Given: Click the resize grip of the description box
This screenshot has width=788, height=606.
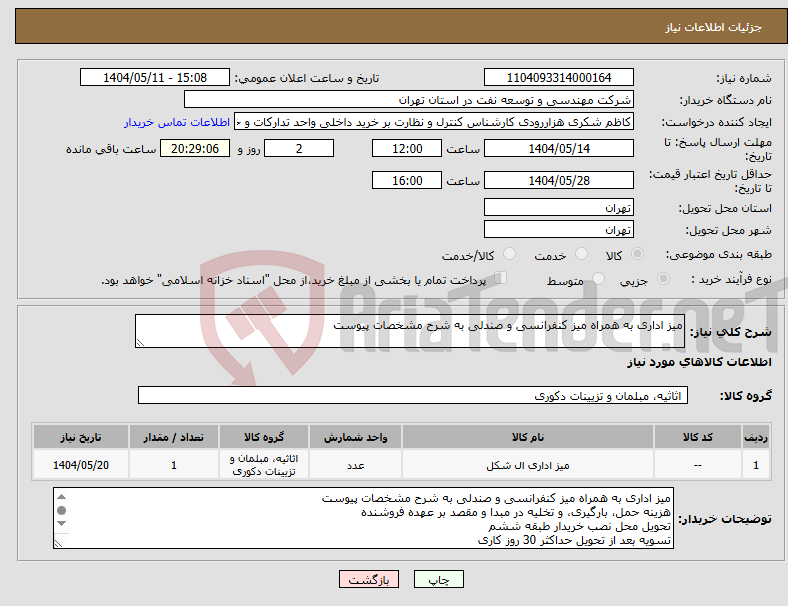Looking at the screenshot, I should click(x=140, y=343).
